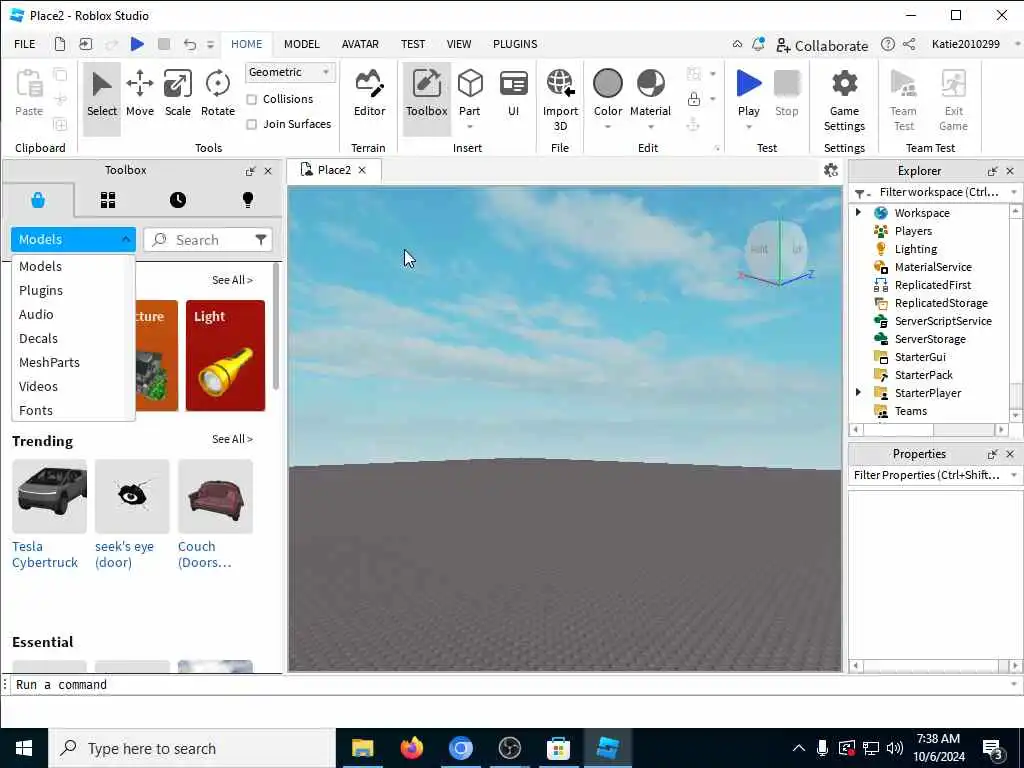Open the Toolbox Marketplace tab
1024x768 pixels.
[38, 199]
